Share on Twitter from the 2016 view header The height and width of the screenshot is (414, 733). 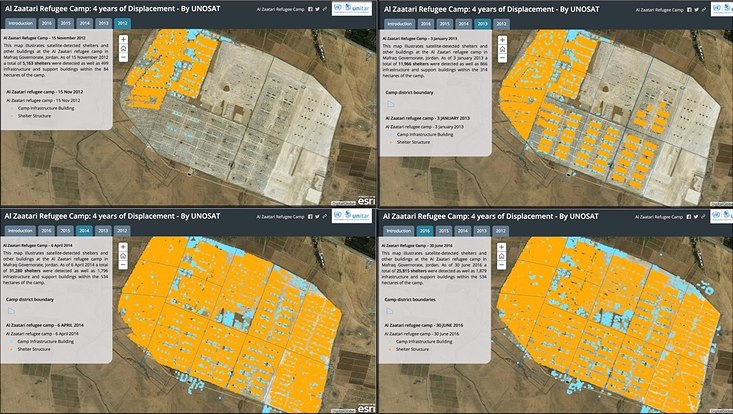(696, 217)
